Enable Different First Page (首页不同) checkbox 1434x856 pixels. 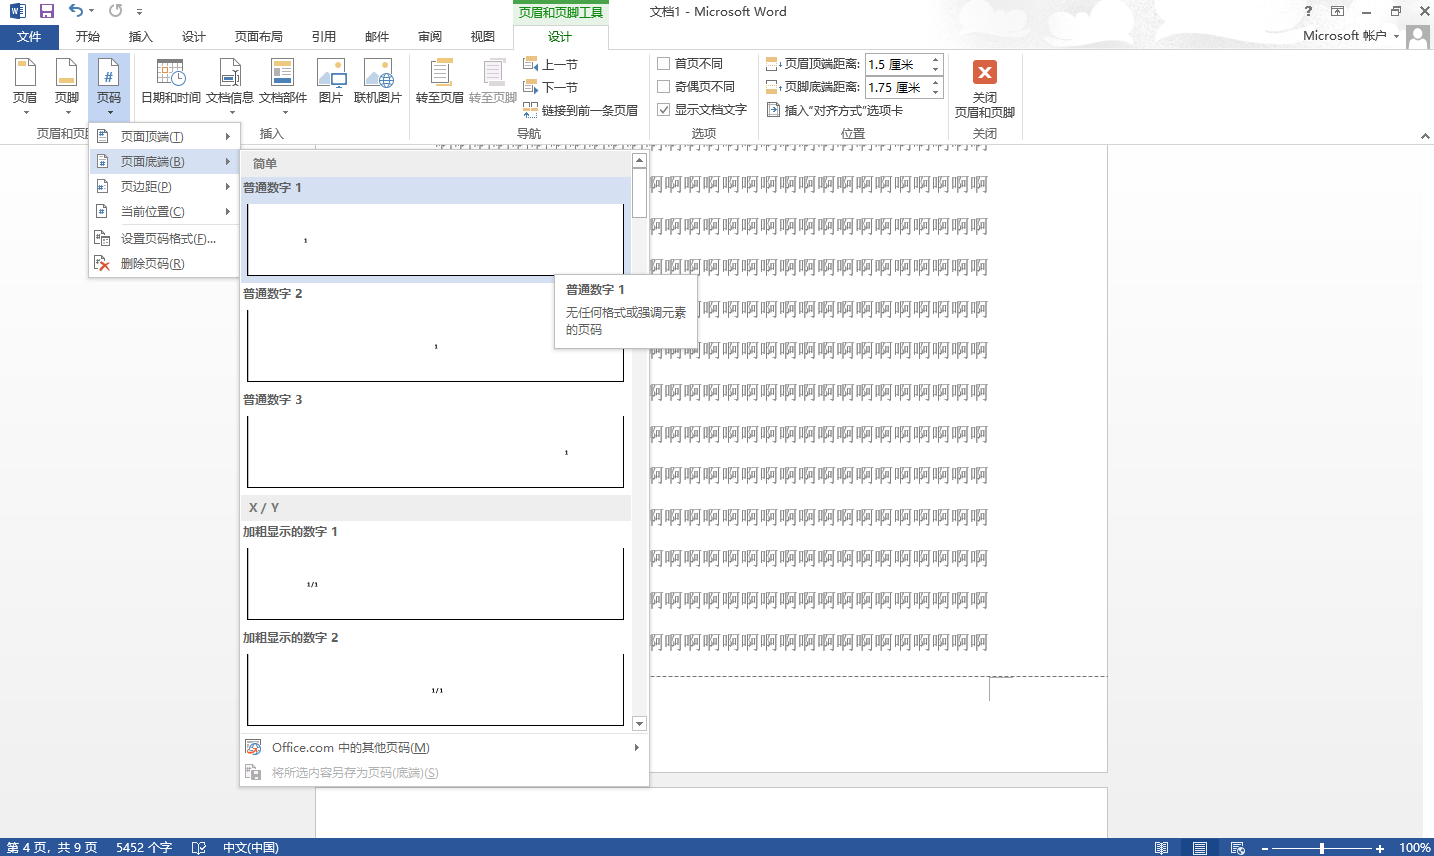[664, 64]
